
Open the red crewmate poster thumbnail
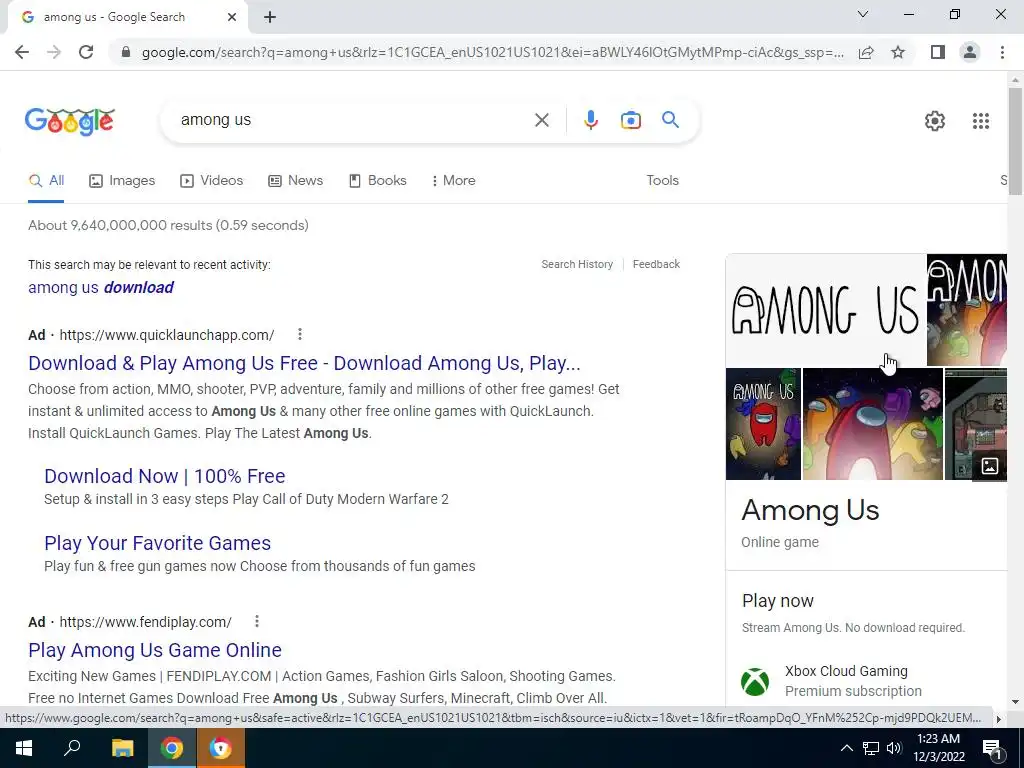pyautogui.click(x=763, y=424)
